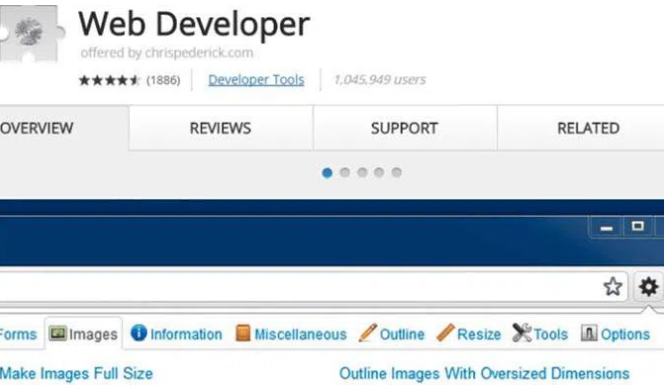Click the Resize ruler icon
This screenshot has width=668, height=385.
[446, 333]
